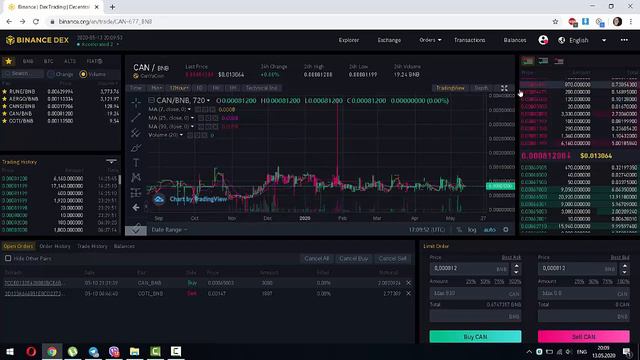The width and height of the screenshot is (640, 360).
Task: Select the trend line drawing tool
Action: [x=136, y=118]
